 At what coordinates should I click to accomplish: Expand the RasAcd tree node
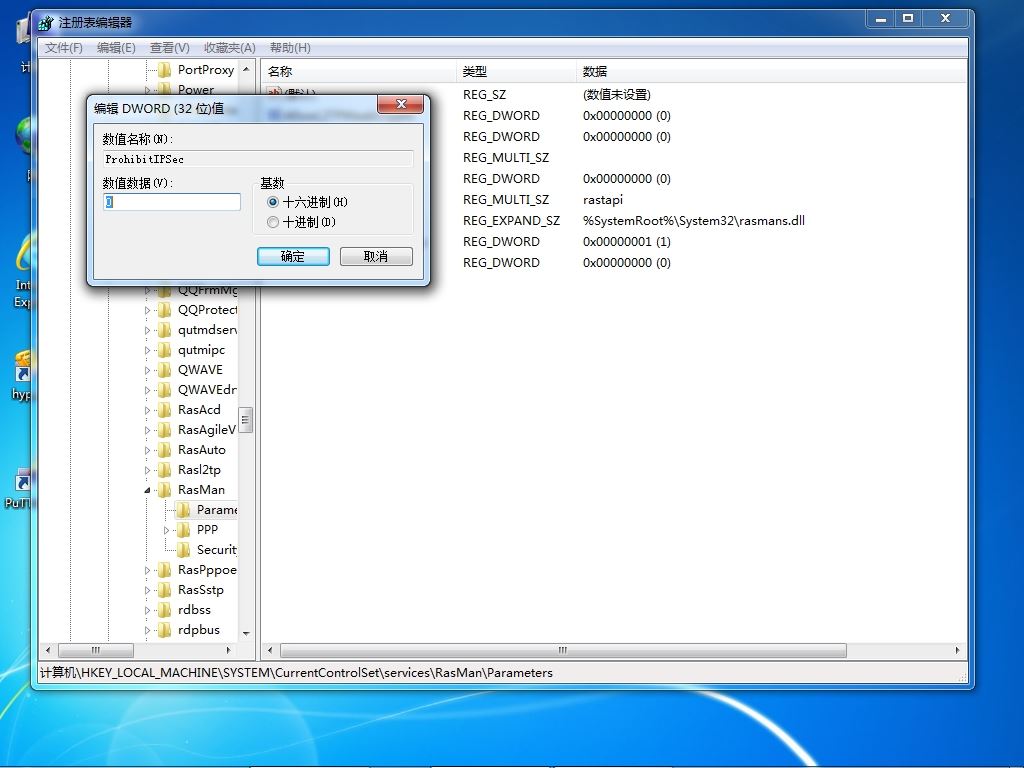pyautogui.click(x=147, y=410)
